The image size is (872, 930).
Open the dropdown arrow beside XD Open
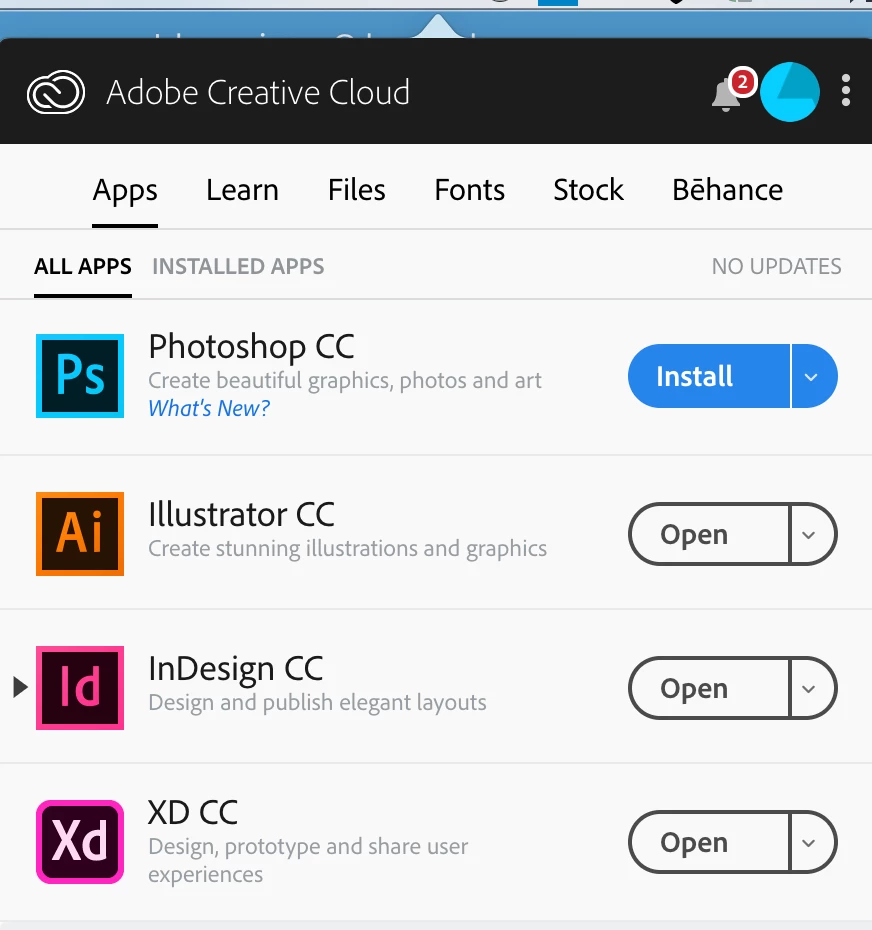pyautogui.click(x=811, y=842)
